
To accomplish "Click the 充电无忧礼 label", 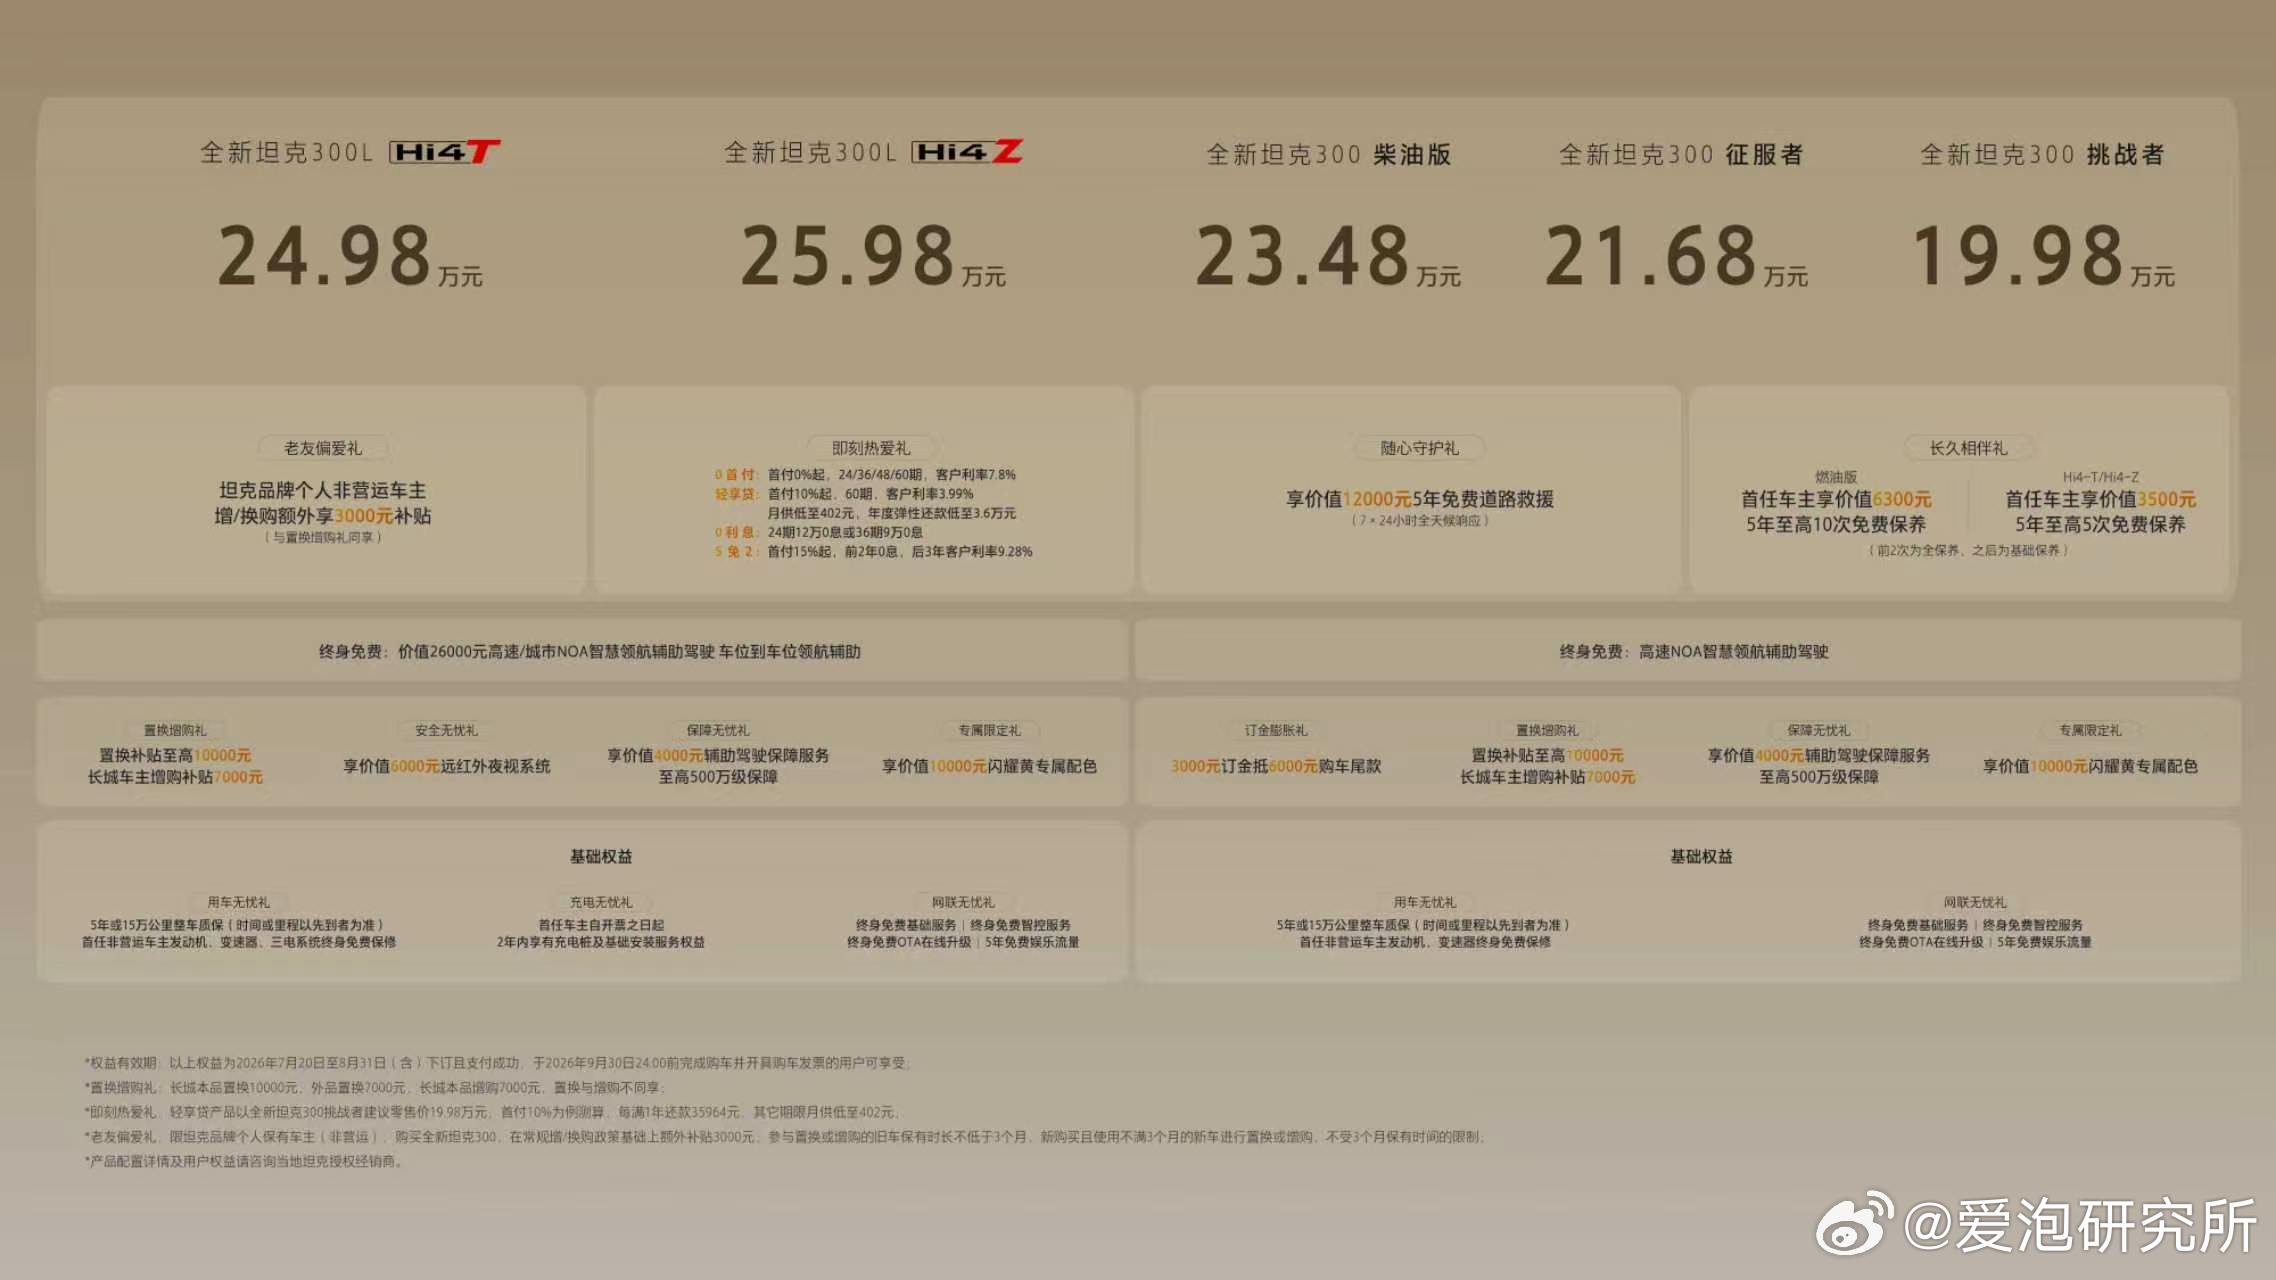I will (x=601, y=902).
